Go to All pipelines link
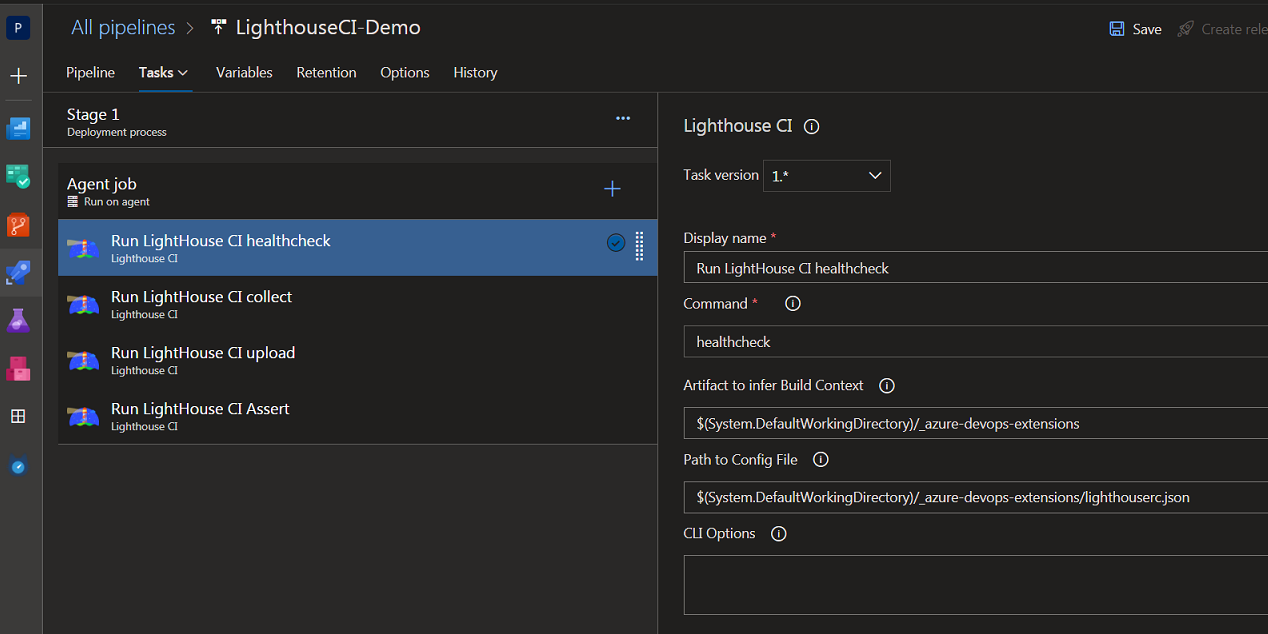1268x634 pixels. 123,28
